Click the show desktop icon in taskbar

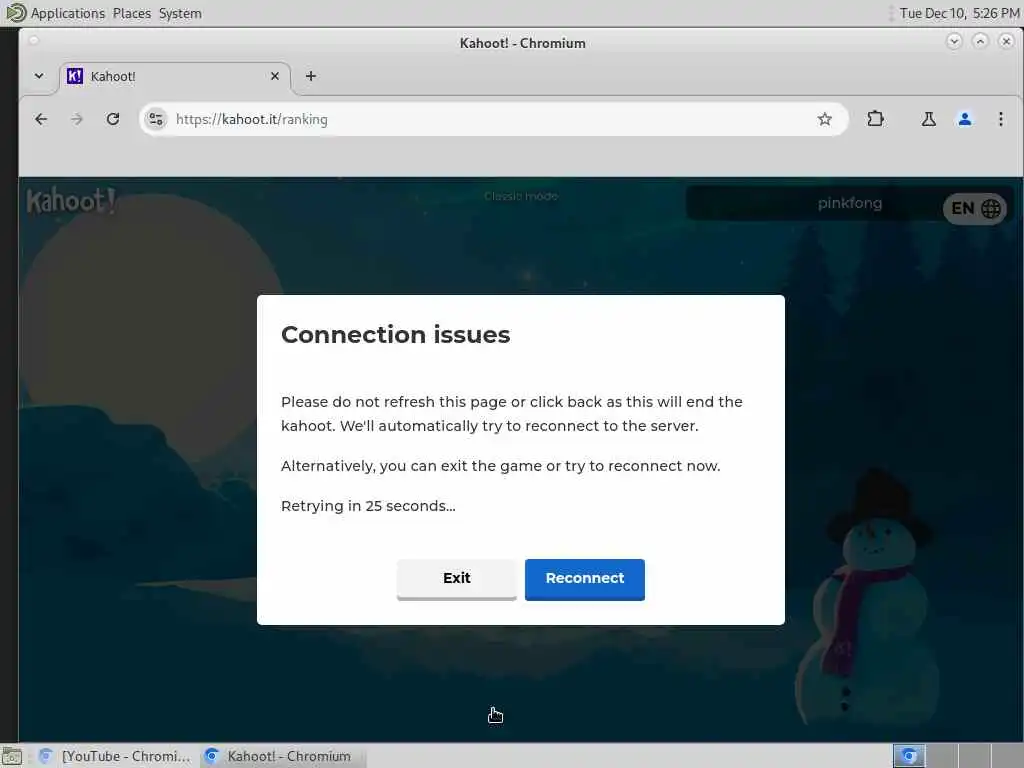12,756
